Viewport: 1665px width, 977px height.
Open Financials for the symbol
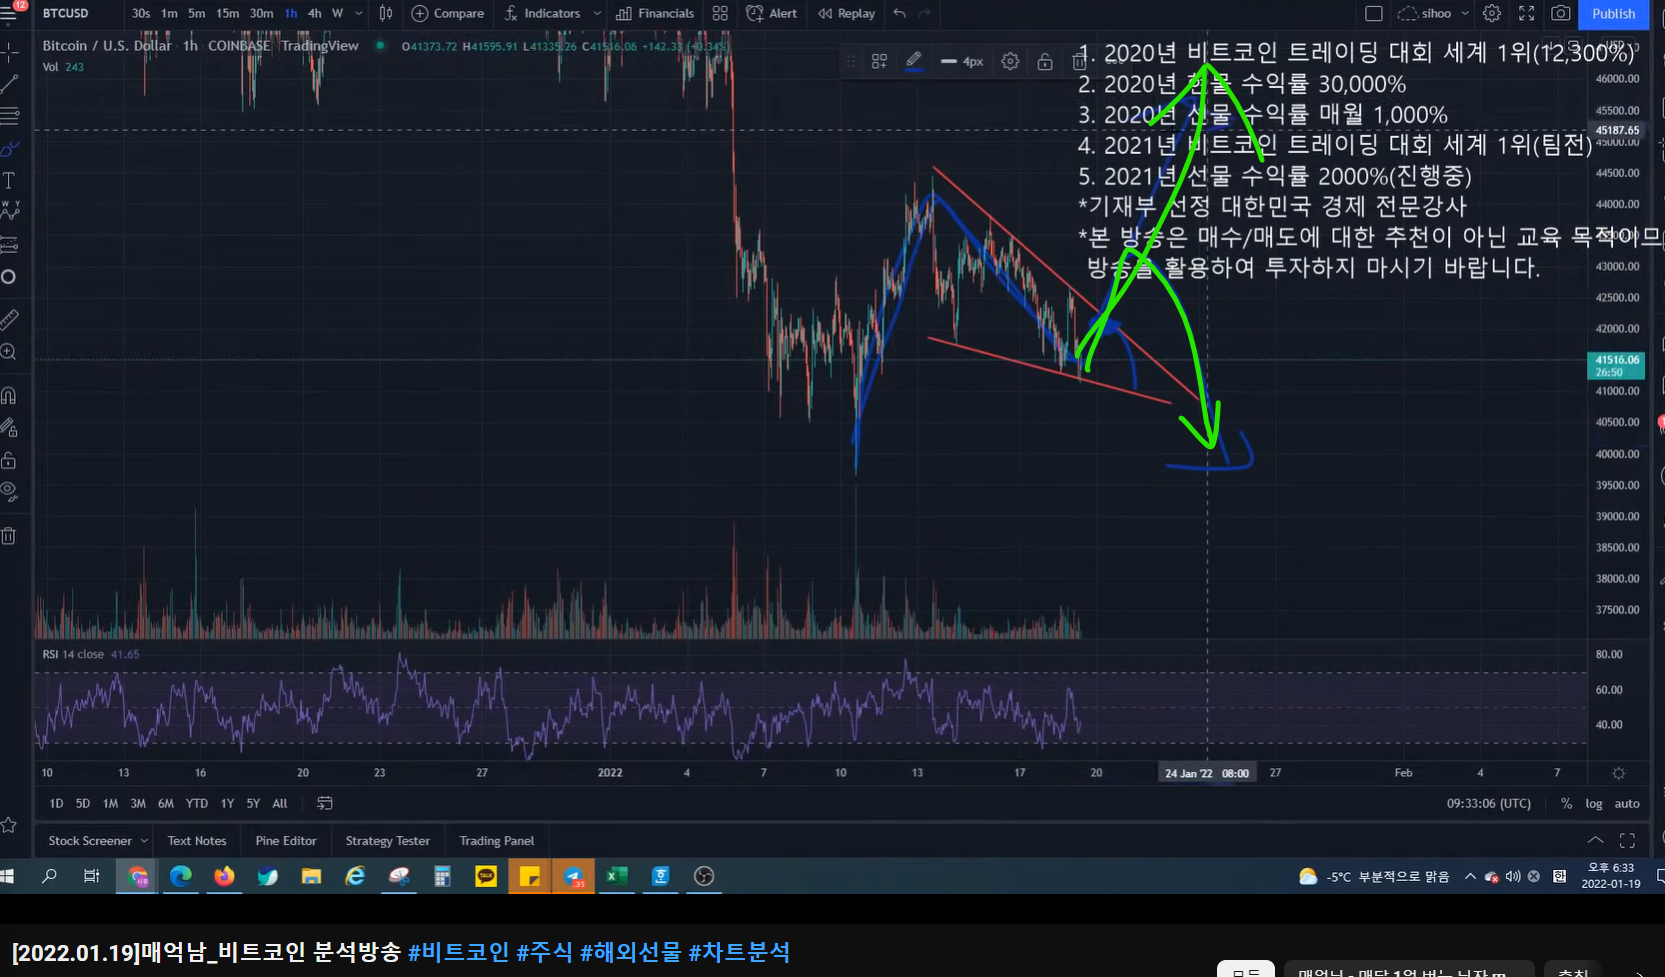[655, 13]
